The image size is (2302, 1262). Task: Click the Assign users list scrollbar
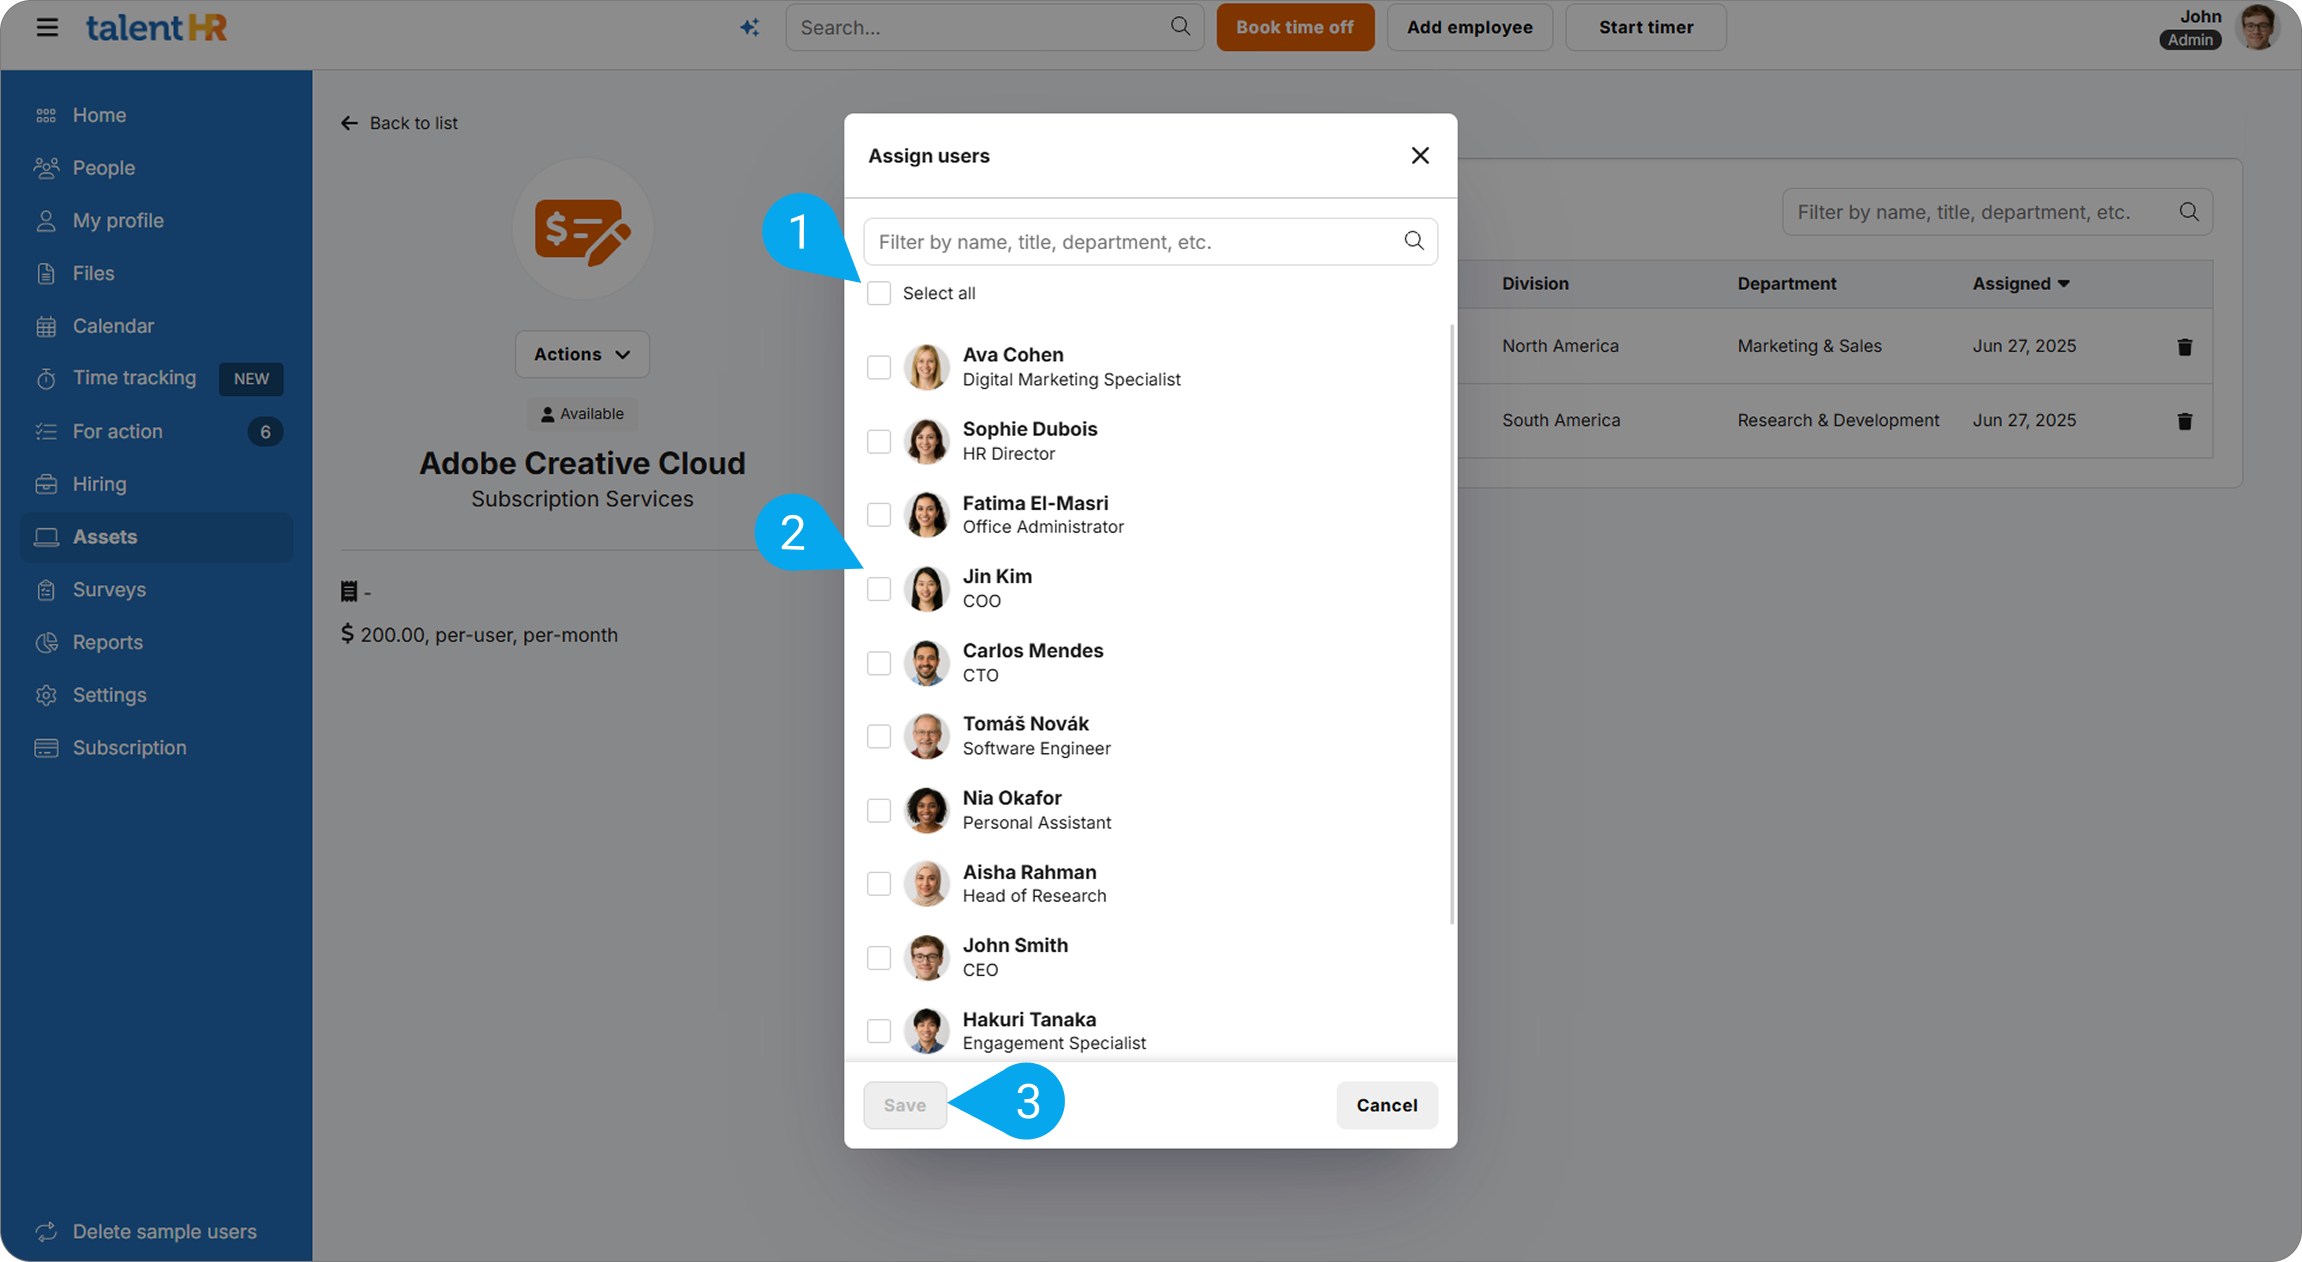click(1452, 625)
